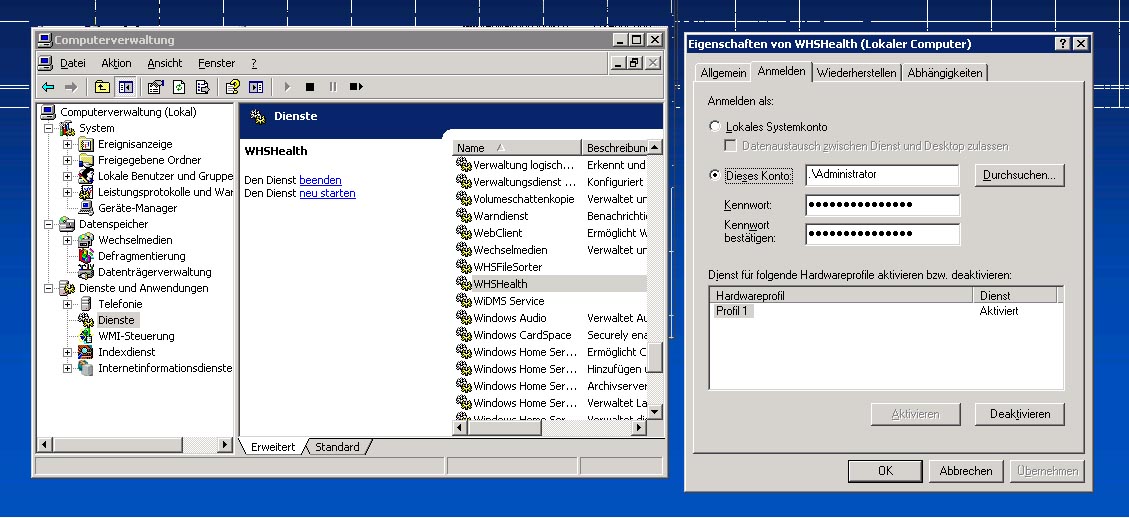Open Datenträgerverwaltung in the tree
This screenshot has width=1129, height=518.
(x=154, y=272)
